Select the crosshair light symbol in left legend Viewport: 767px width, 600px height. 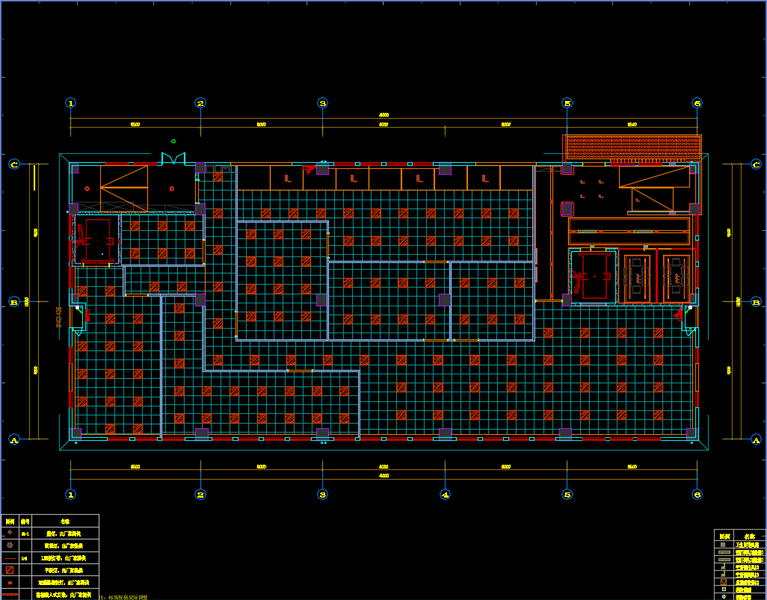[10, 533]
